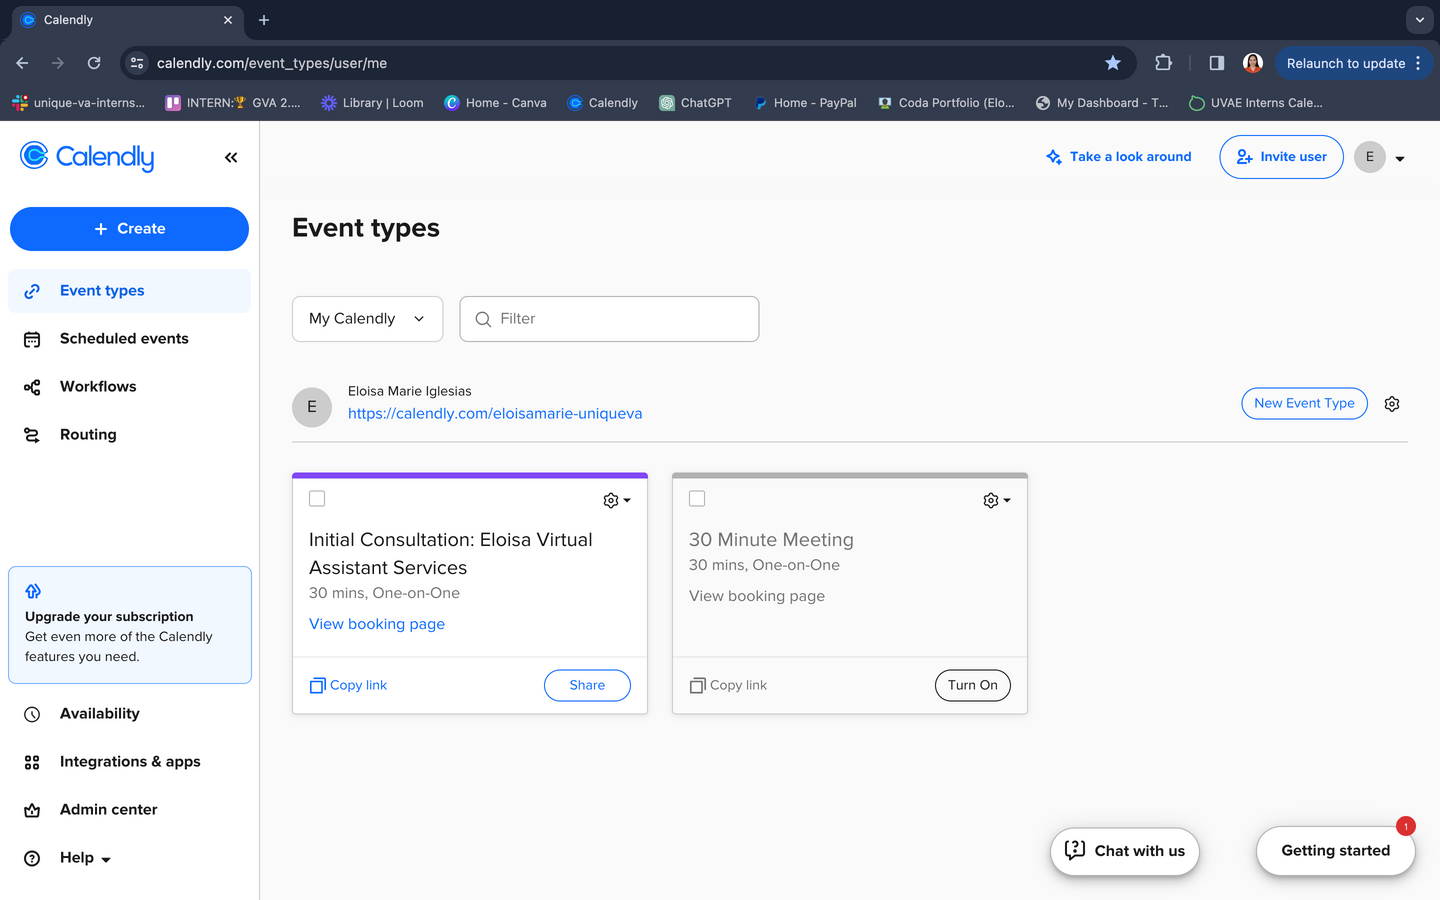Image resolution: width=1440 pixels, height=900 pixels.
Task: Click the Help question mark icon
Action: (32, 858)
